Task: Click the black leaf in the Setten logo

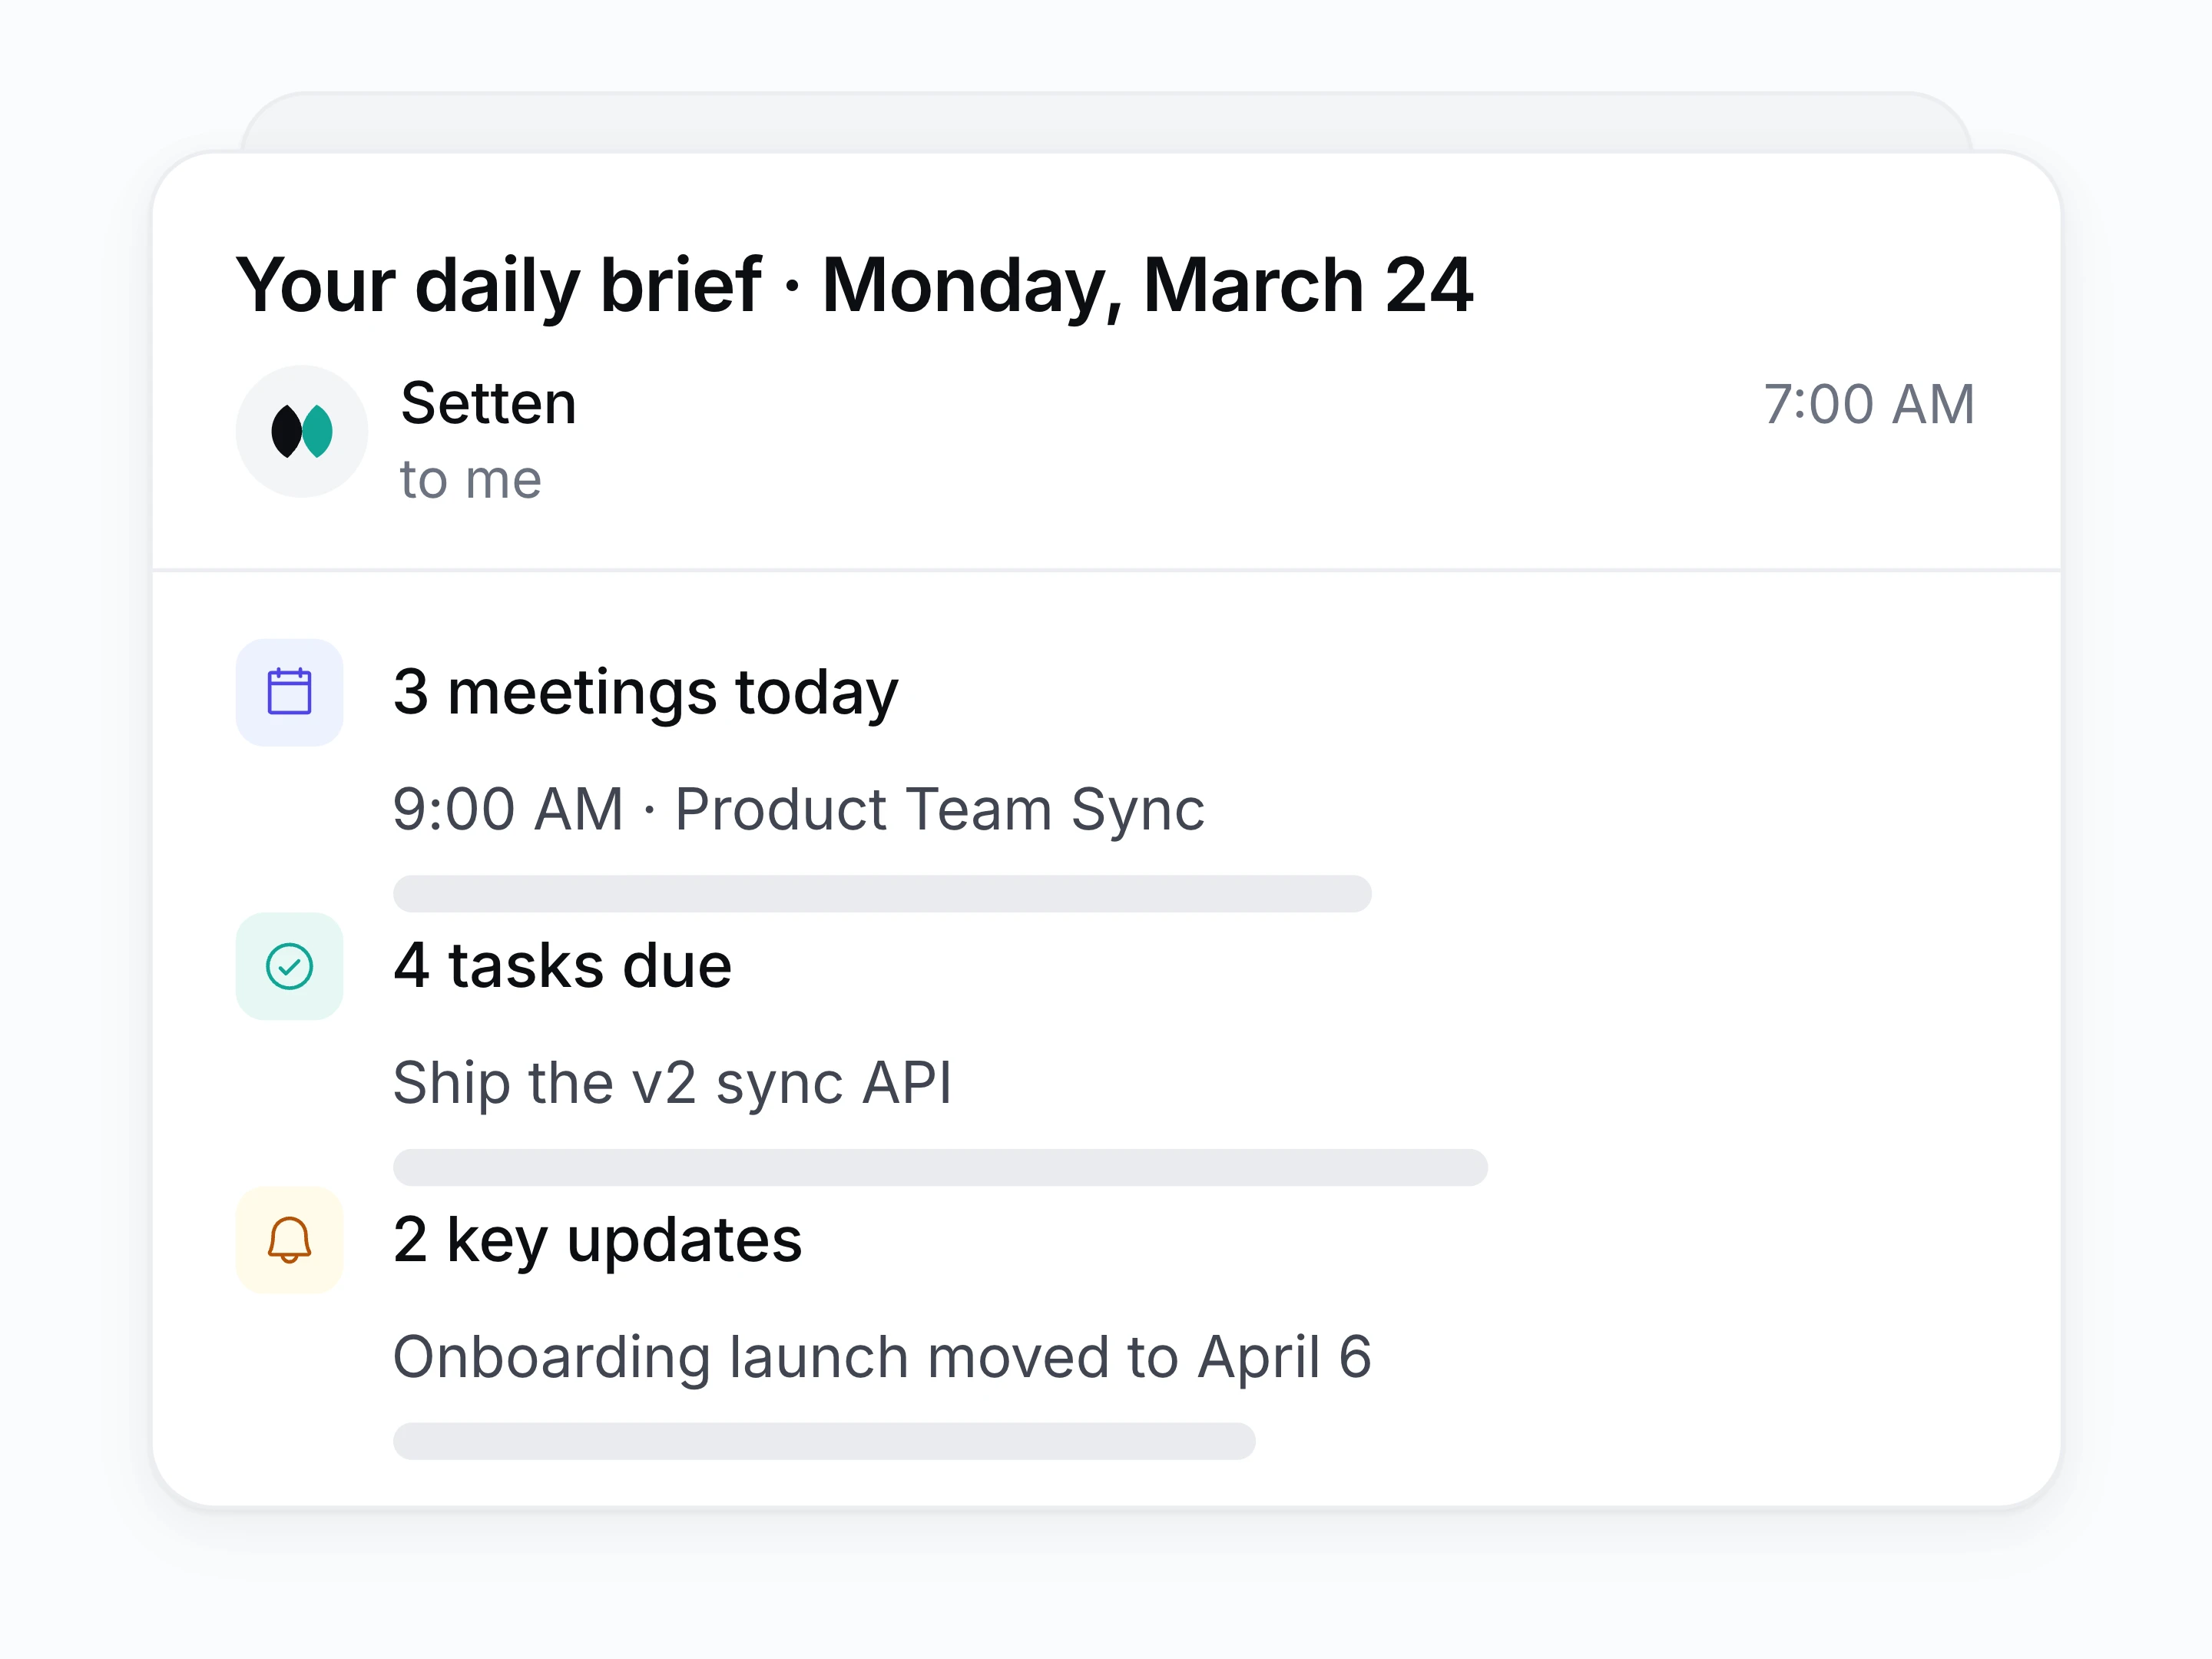Action: pyautogui.click(x=286, y=431)
